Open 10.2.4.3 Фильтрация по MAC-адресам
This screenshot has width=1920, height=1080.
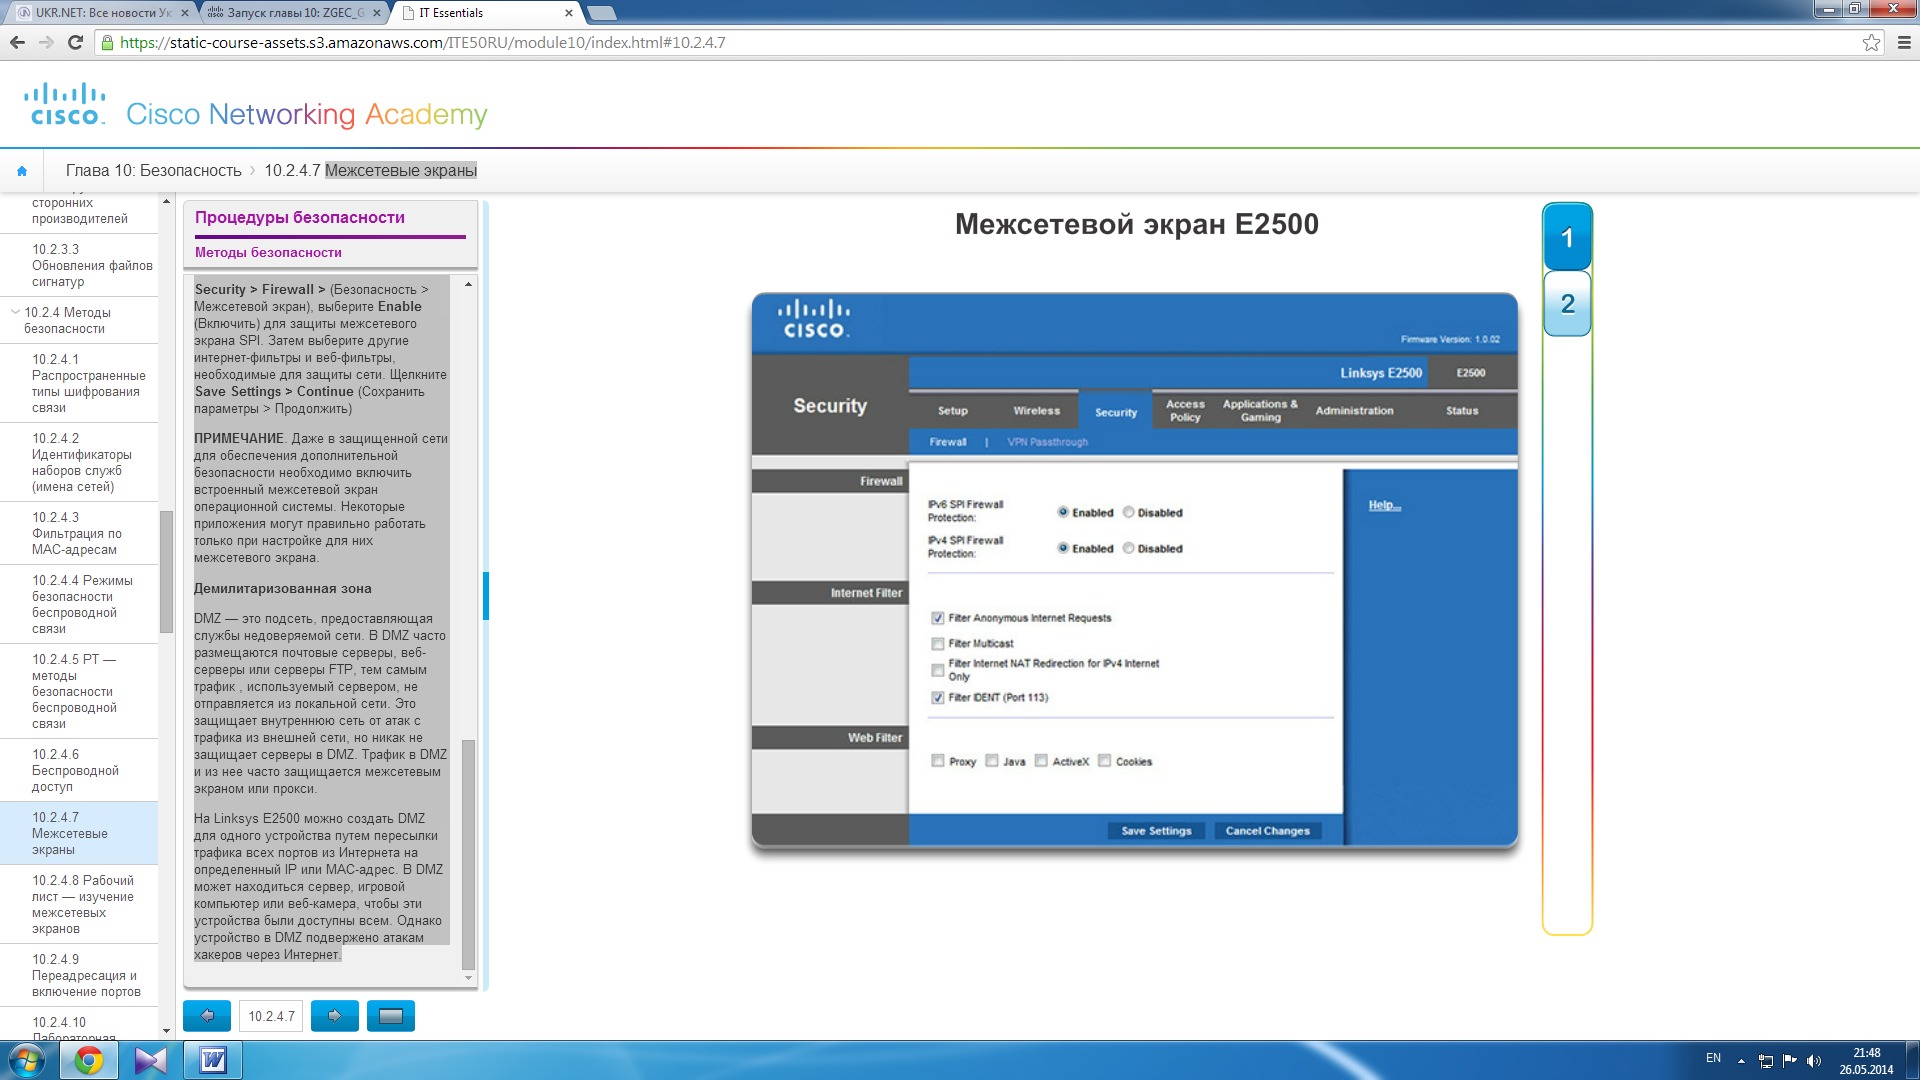(79, 533)
